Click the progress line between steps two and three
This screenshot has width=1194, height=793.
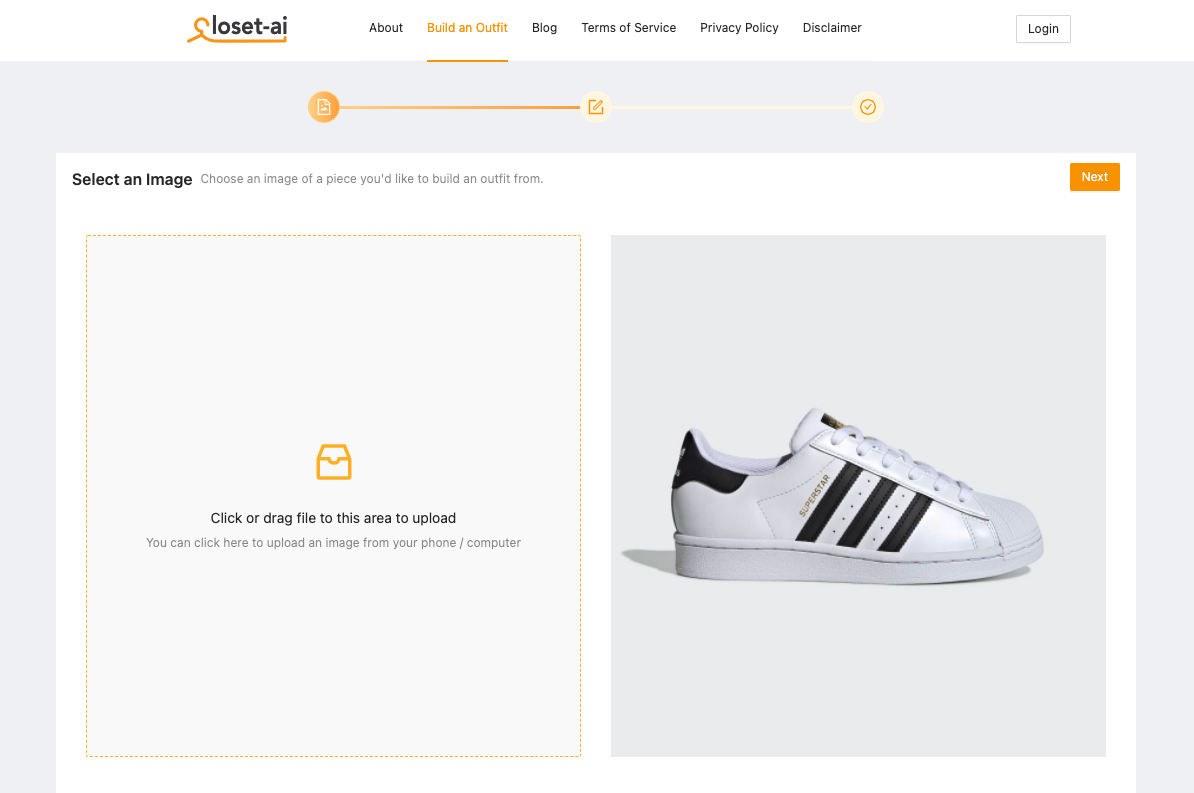(x=732, y=107)
